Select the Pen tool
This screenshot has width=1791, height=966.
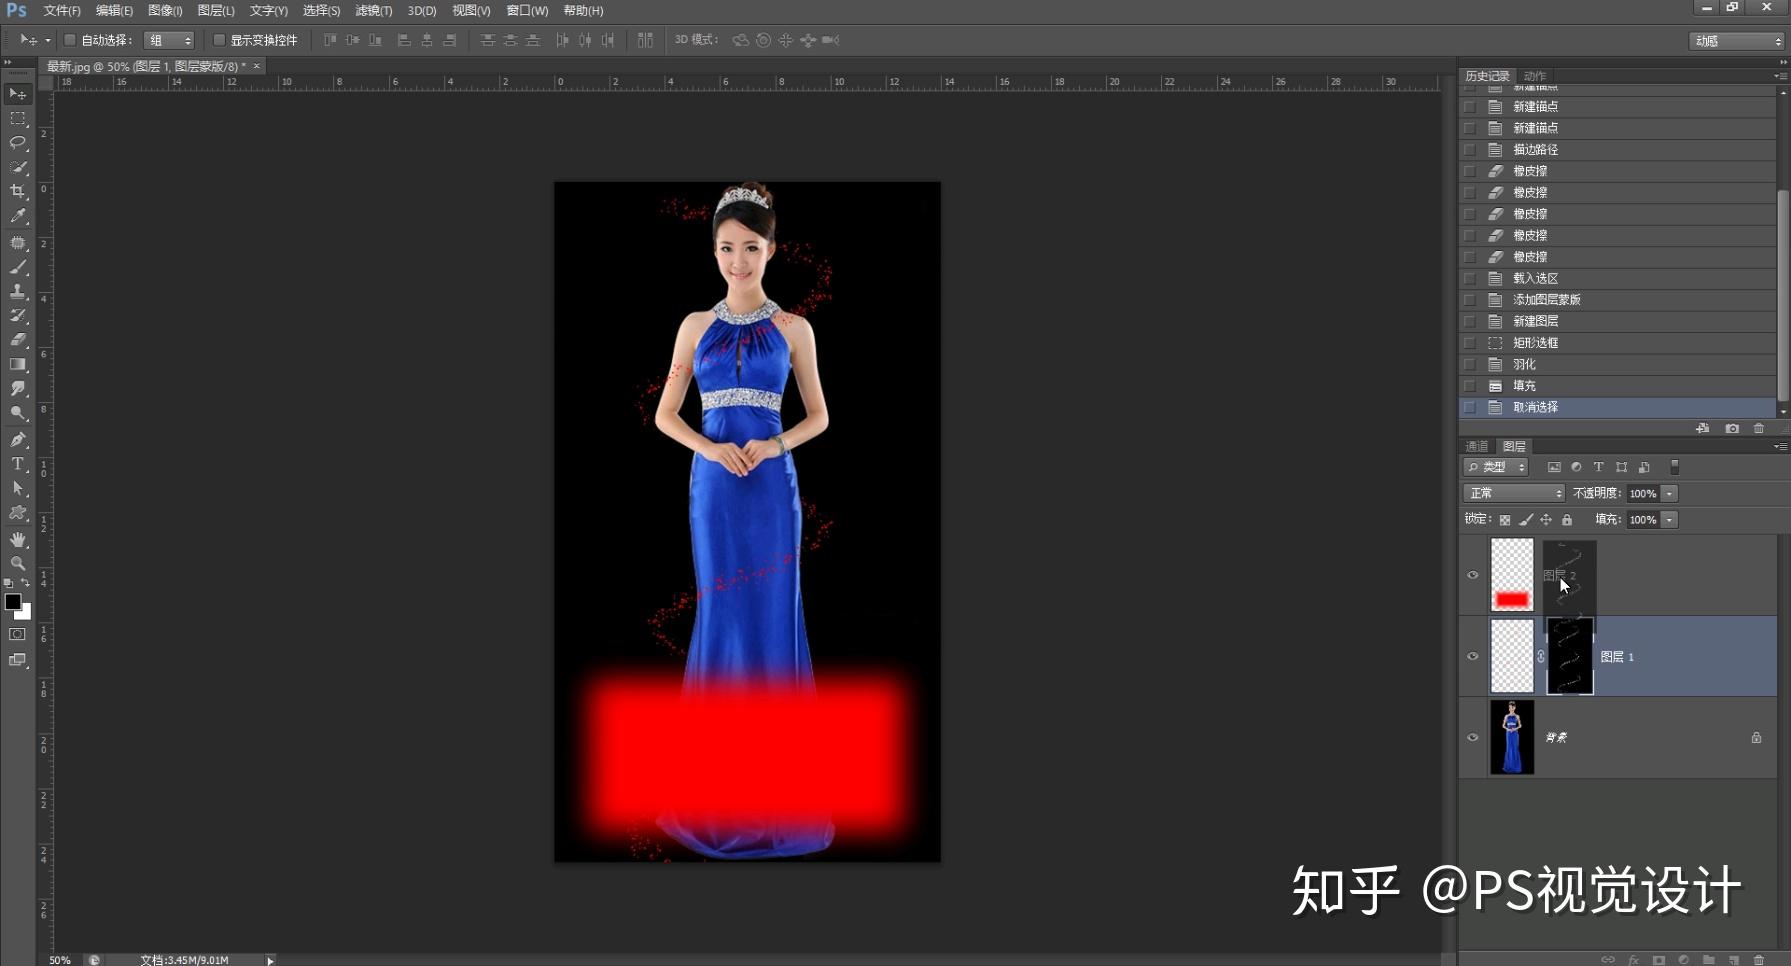coord(18,440)
